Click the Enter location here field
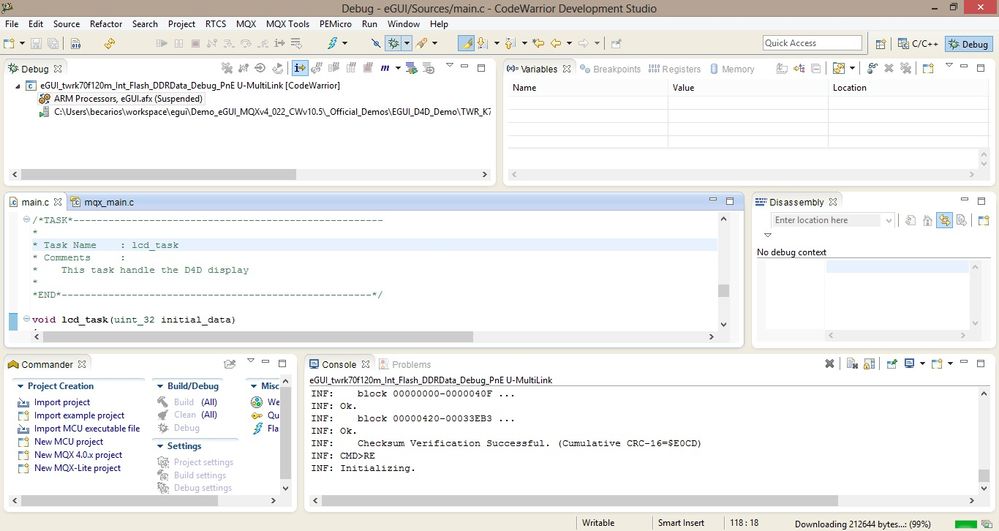The width and height of the screenshot is (999, 531). [x=827, y=220]
